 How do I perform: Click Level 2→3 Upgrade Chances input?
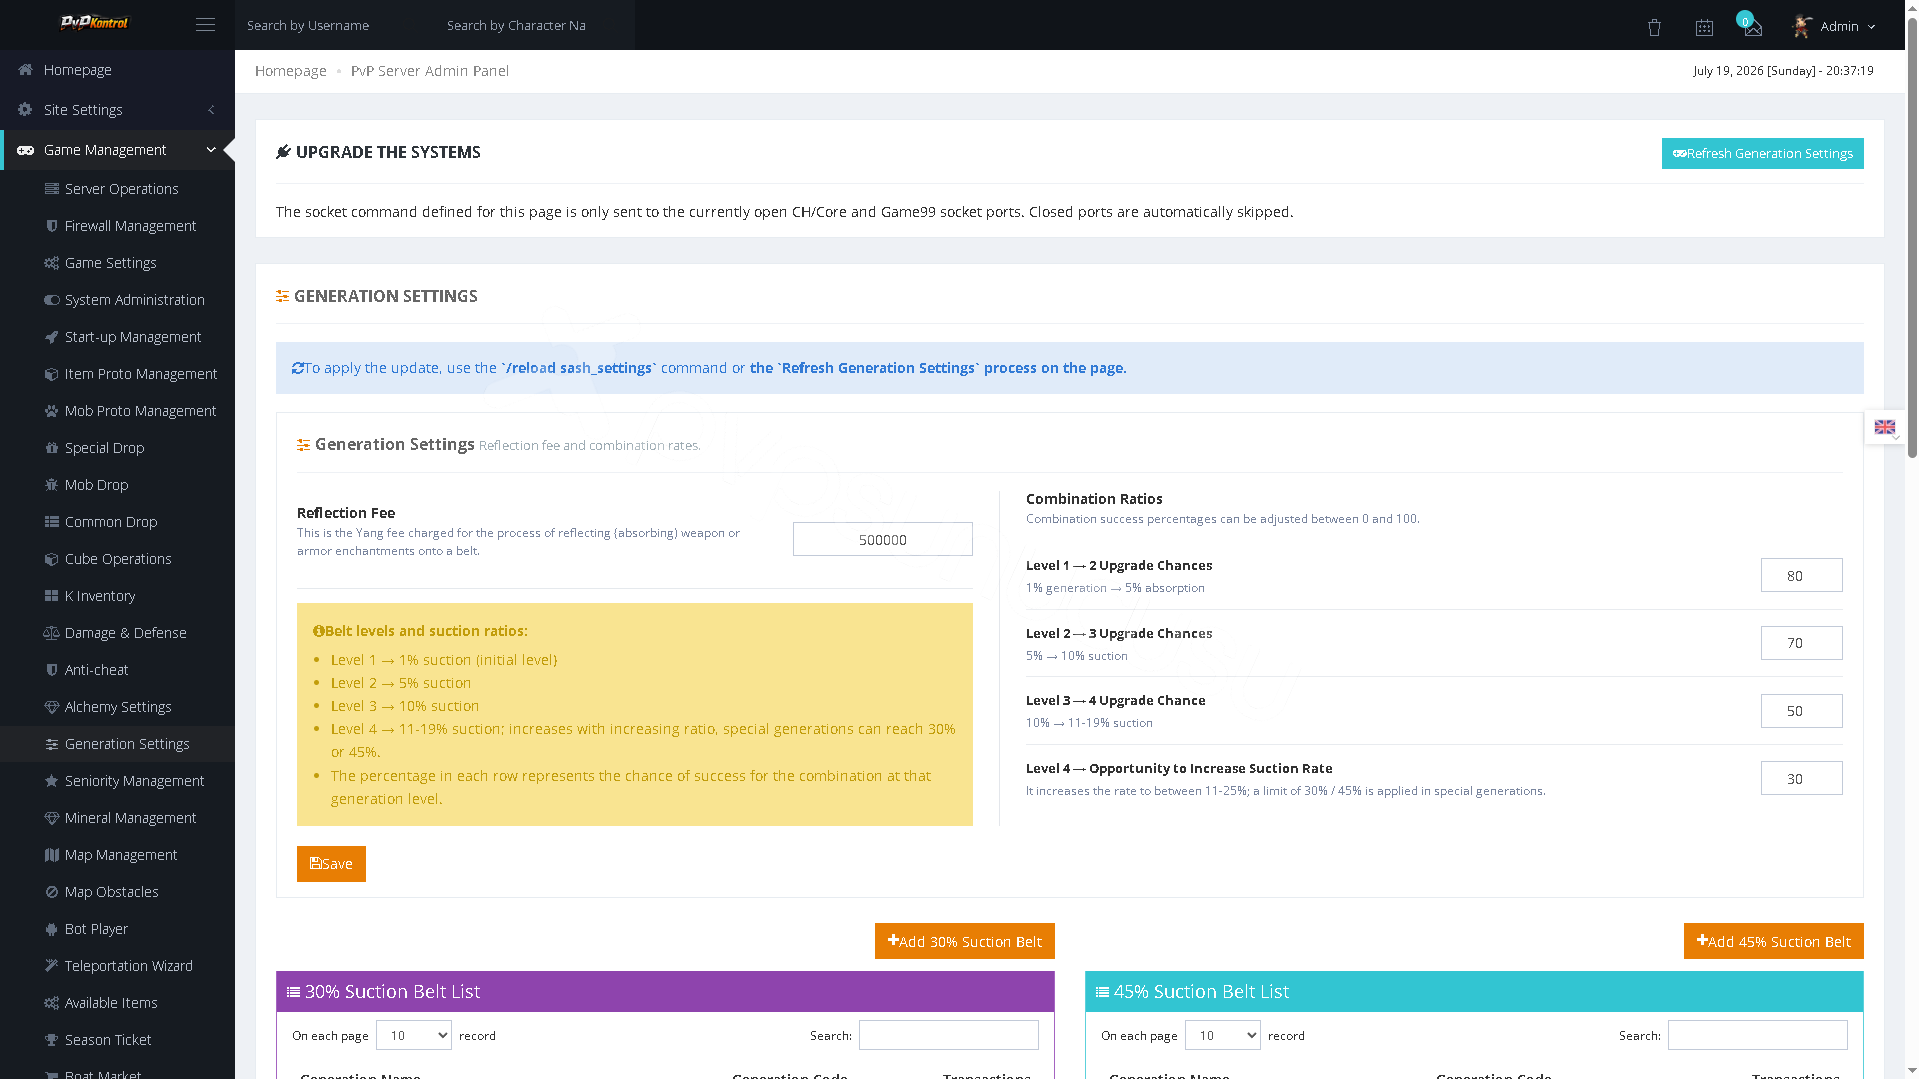(x=1801, y=643)
